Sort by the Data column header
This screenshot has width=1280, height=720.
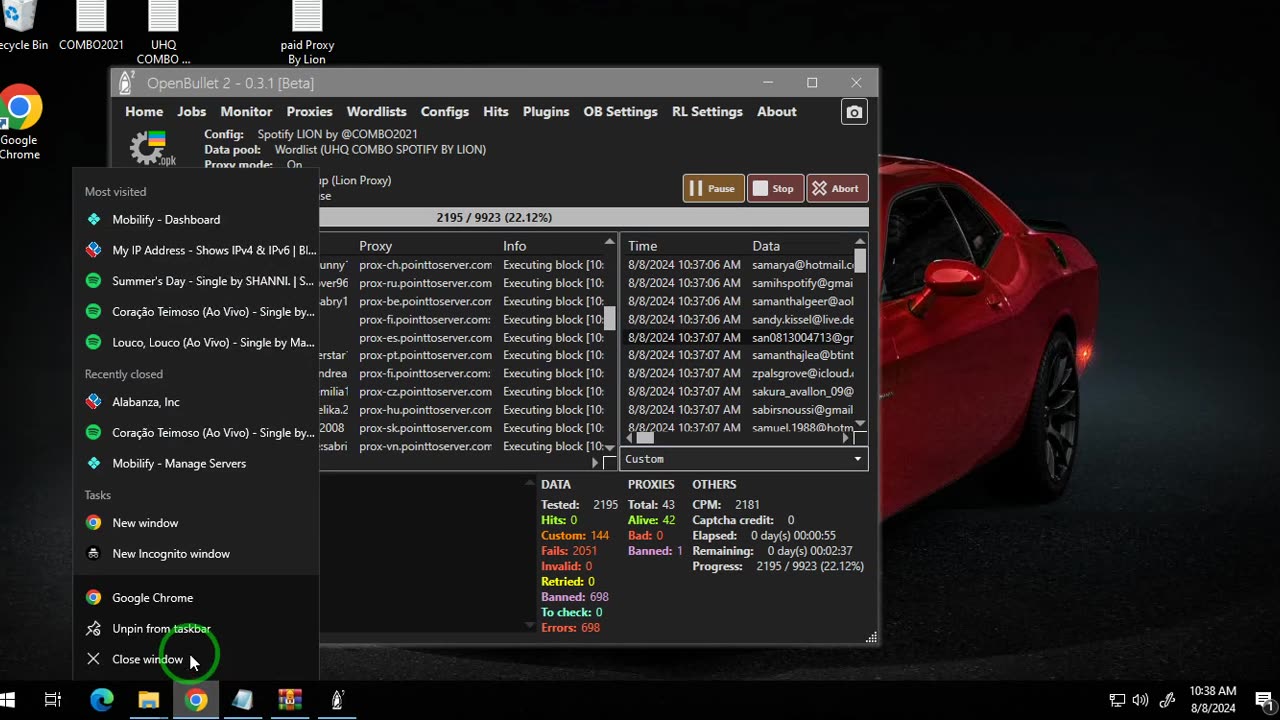(766, 246)
